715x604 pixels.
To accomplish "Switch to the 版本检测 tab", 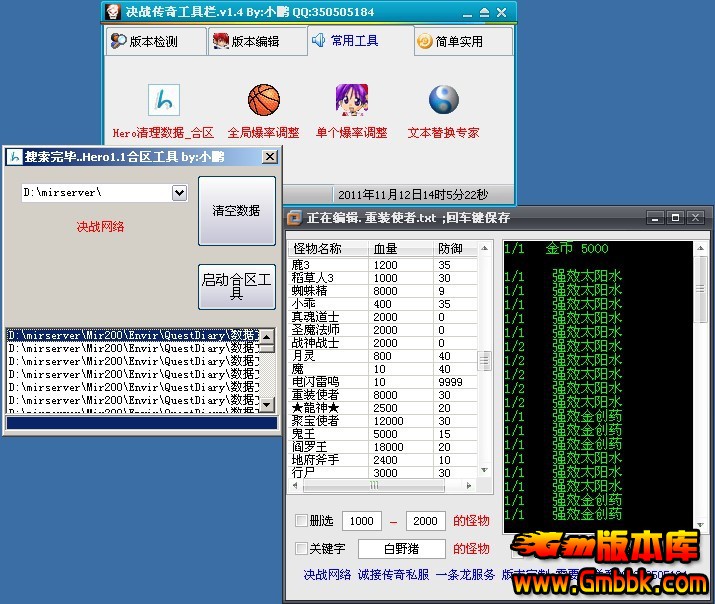I will click(145, 41).
